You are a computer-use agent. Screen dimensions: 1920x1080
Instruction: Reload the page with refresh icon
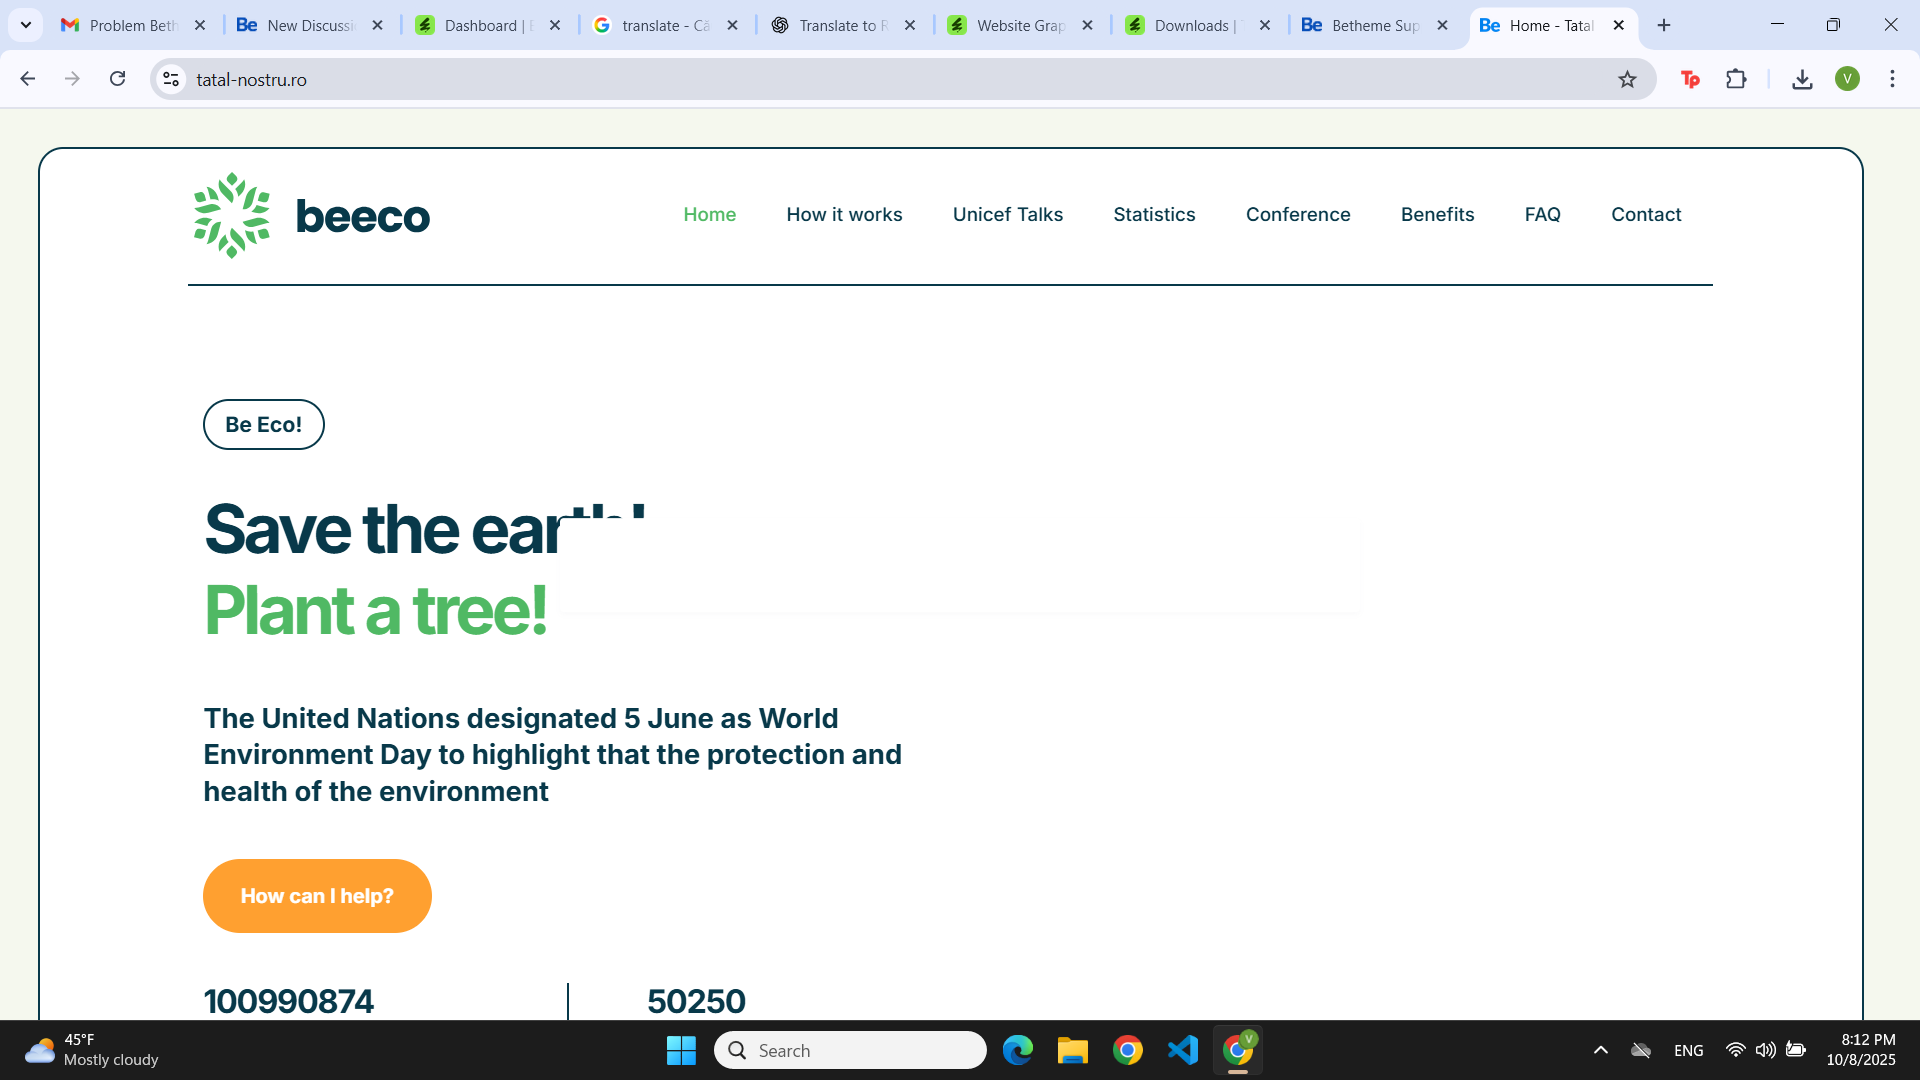click(x=117, y=79)
